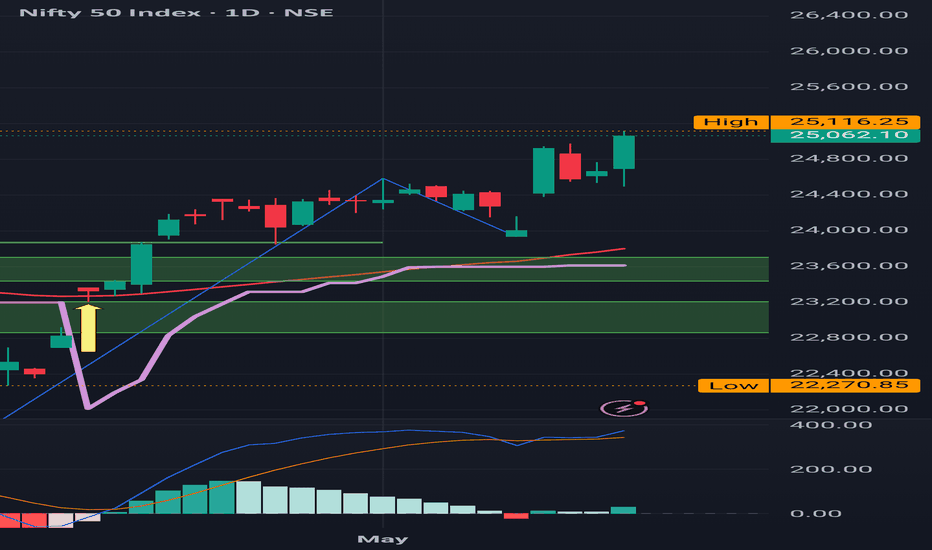Viewport: 932px width, 550px height.
Task: Click the Low price label 22,270.85
Action: [x=845, y=385]
